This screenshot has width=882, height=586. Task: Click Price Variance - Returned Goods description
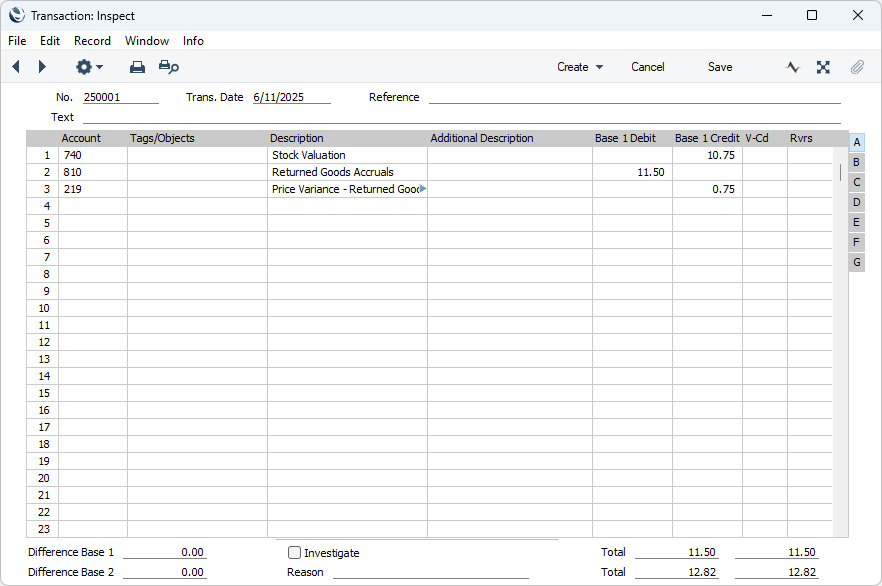[345, 189]
